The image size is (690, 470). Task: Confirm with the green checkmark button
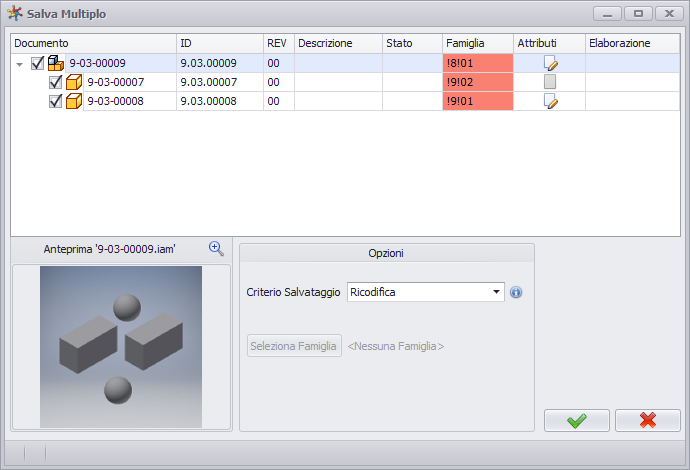tap(576, 420)
